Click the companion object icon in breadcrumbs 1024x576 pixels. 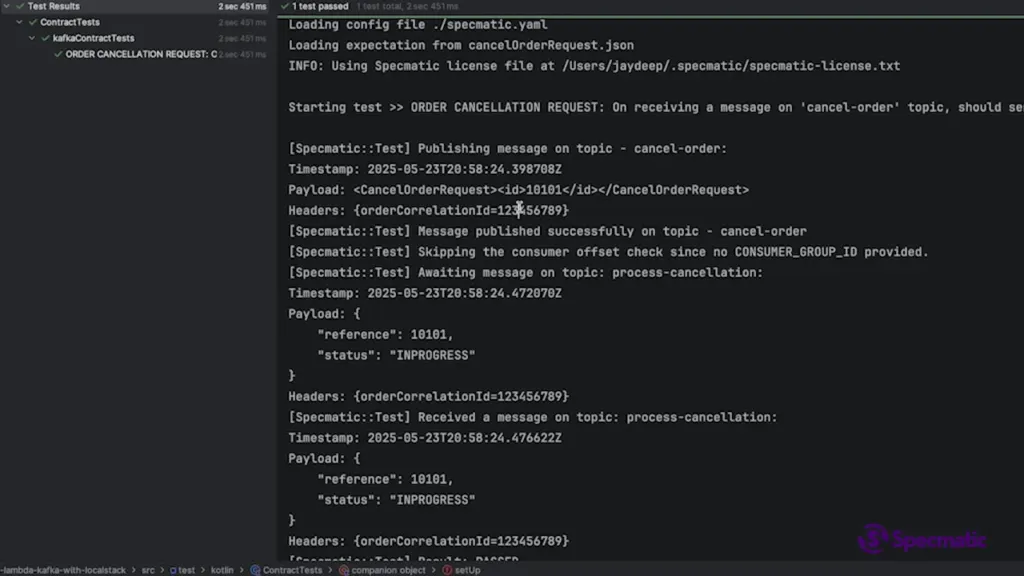(344, 570)
